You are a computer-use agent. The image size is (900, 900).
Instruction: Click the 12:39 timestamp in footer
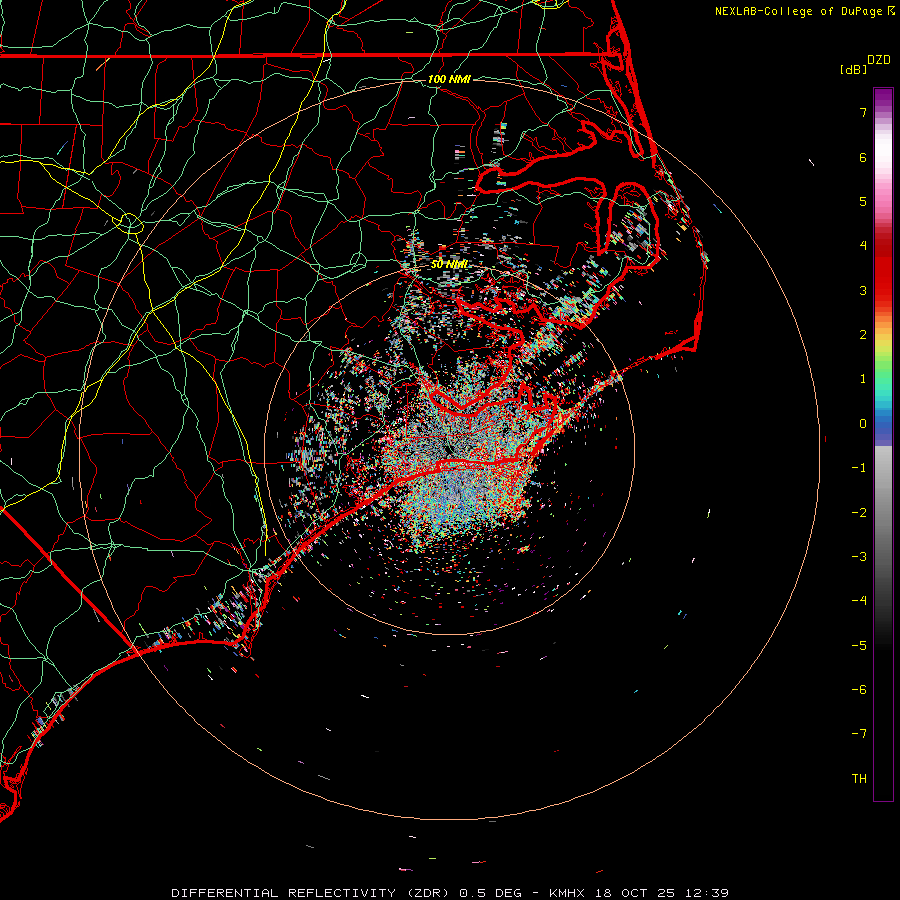coord(707,893)
